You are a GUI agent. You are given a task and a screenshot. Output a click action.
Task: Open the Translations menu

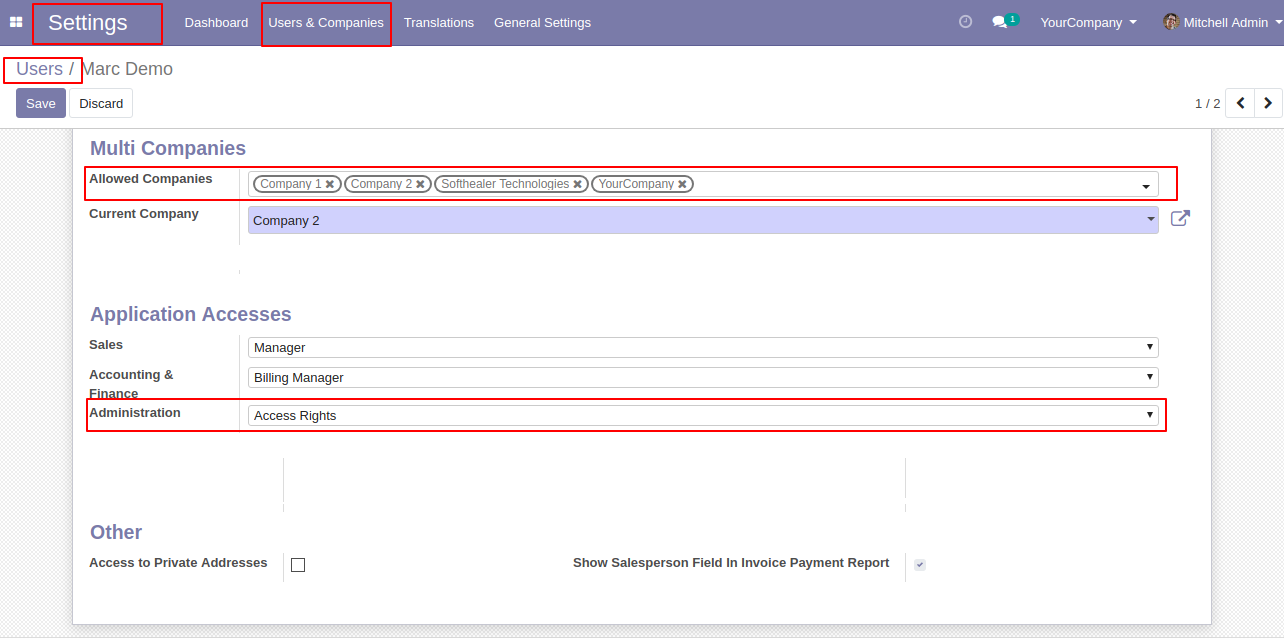click(x=439, y=22)
